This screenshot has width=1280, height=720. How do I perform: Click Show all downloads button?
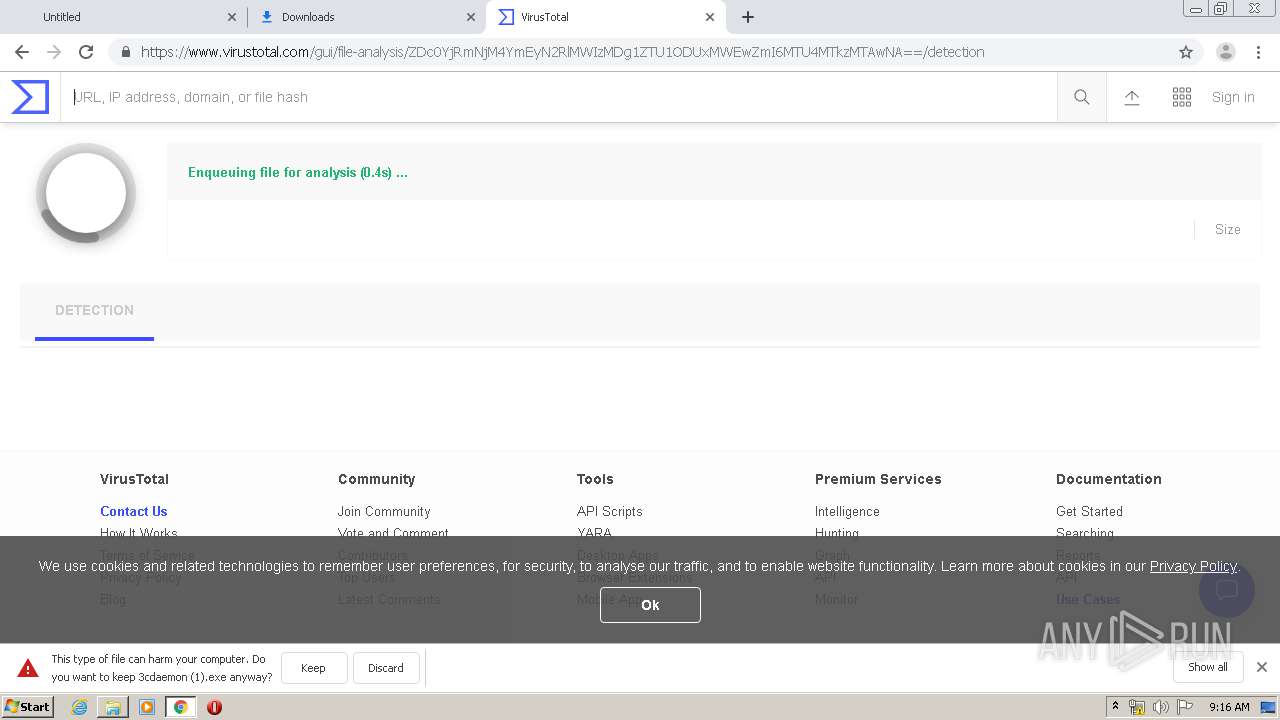point(1208,667)
